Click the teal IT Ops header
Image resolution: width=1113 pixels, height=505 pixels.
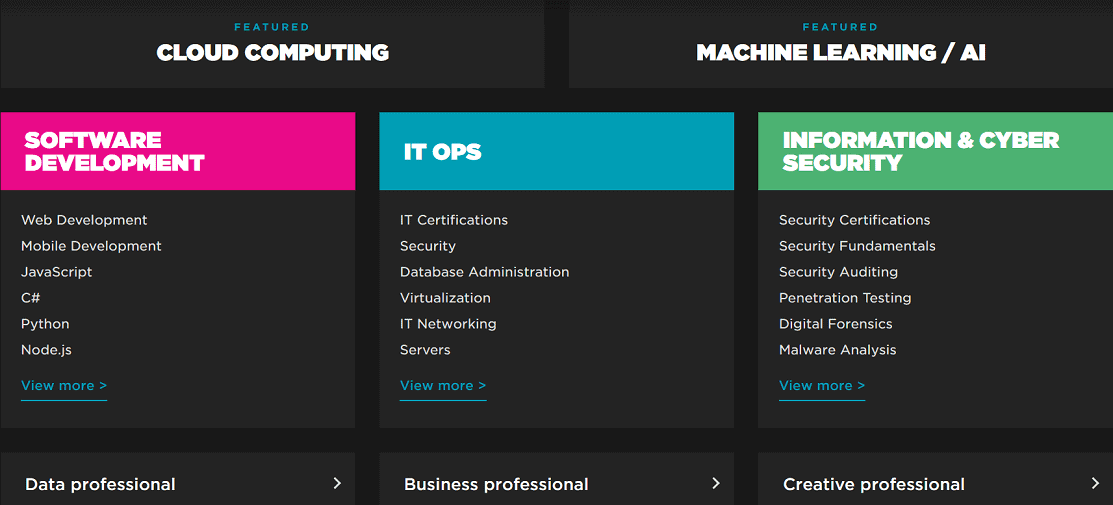556,151
